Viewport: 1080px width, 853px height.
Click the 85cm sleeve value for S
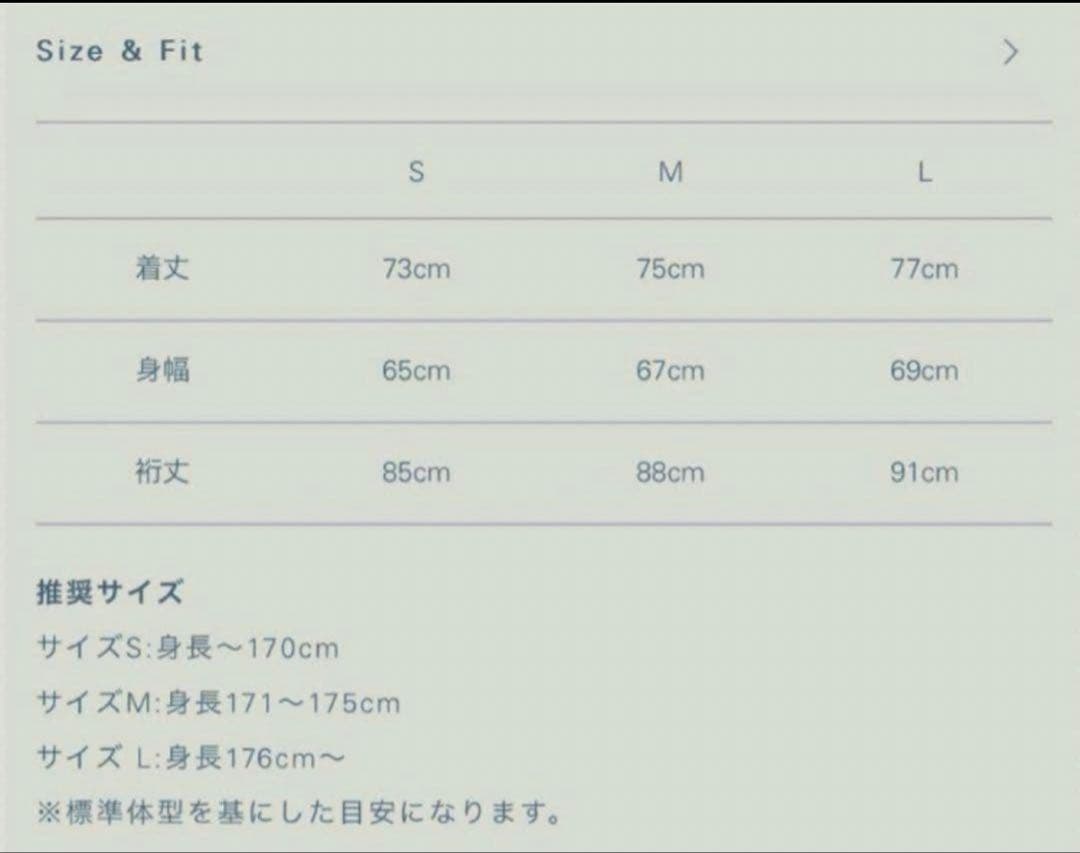coord(416,472)
